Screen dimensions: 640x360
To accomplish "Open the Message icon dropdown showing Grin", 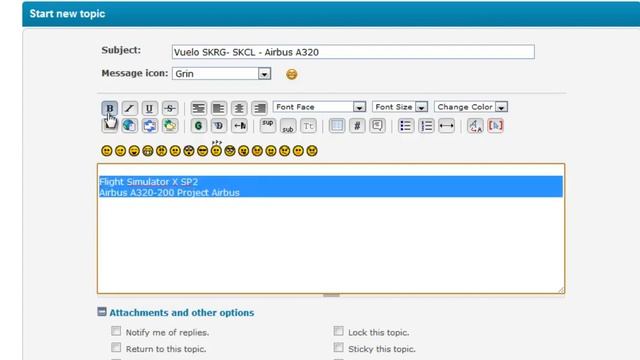I will tap(221, 73).
